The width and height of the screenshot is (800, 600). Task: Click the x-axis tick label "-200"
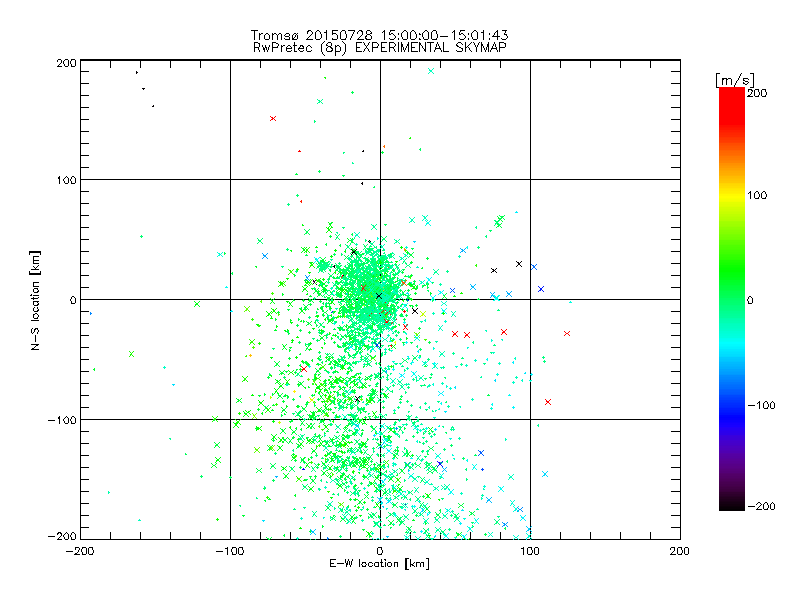tap(80, 551)
